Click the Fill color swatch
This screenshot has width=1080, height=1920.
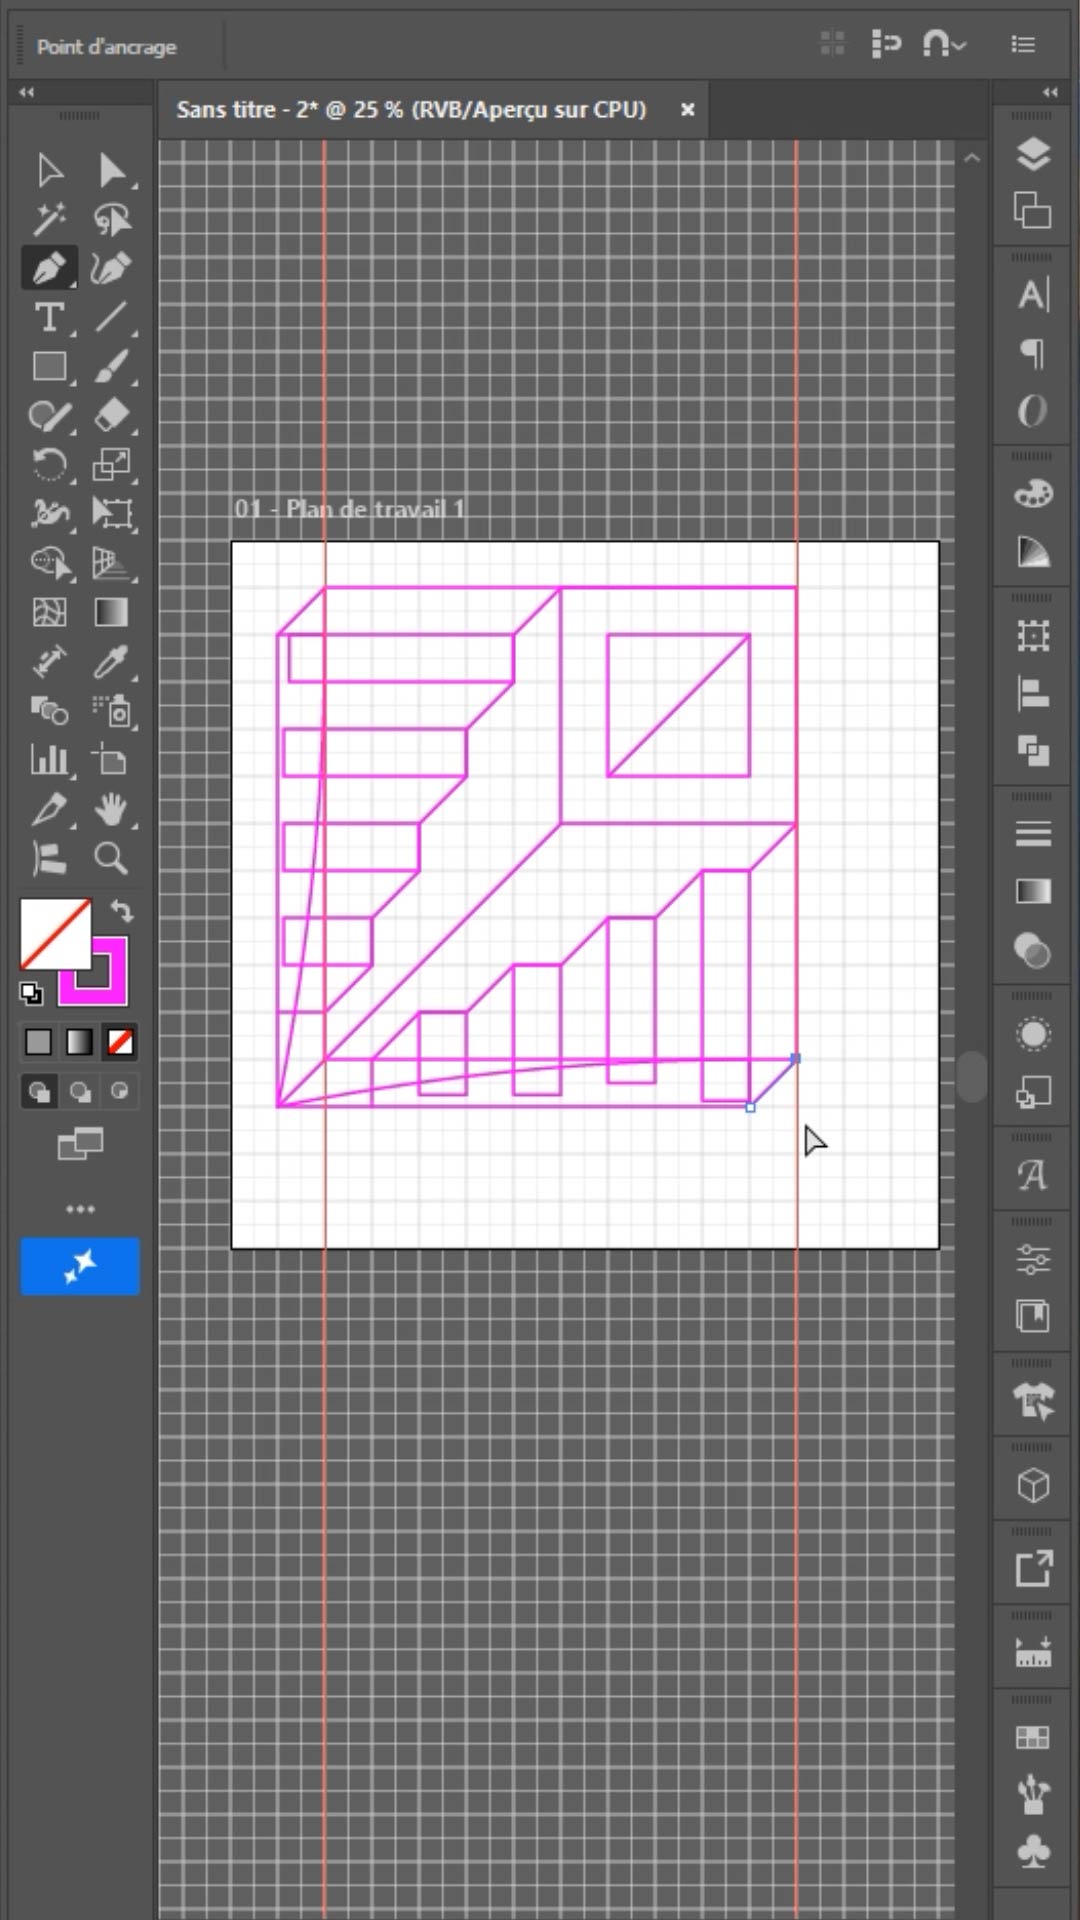point(56,934)
